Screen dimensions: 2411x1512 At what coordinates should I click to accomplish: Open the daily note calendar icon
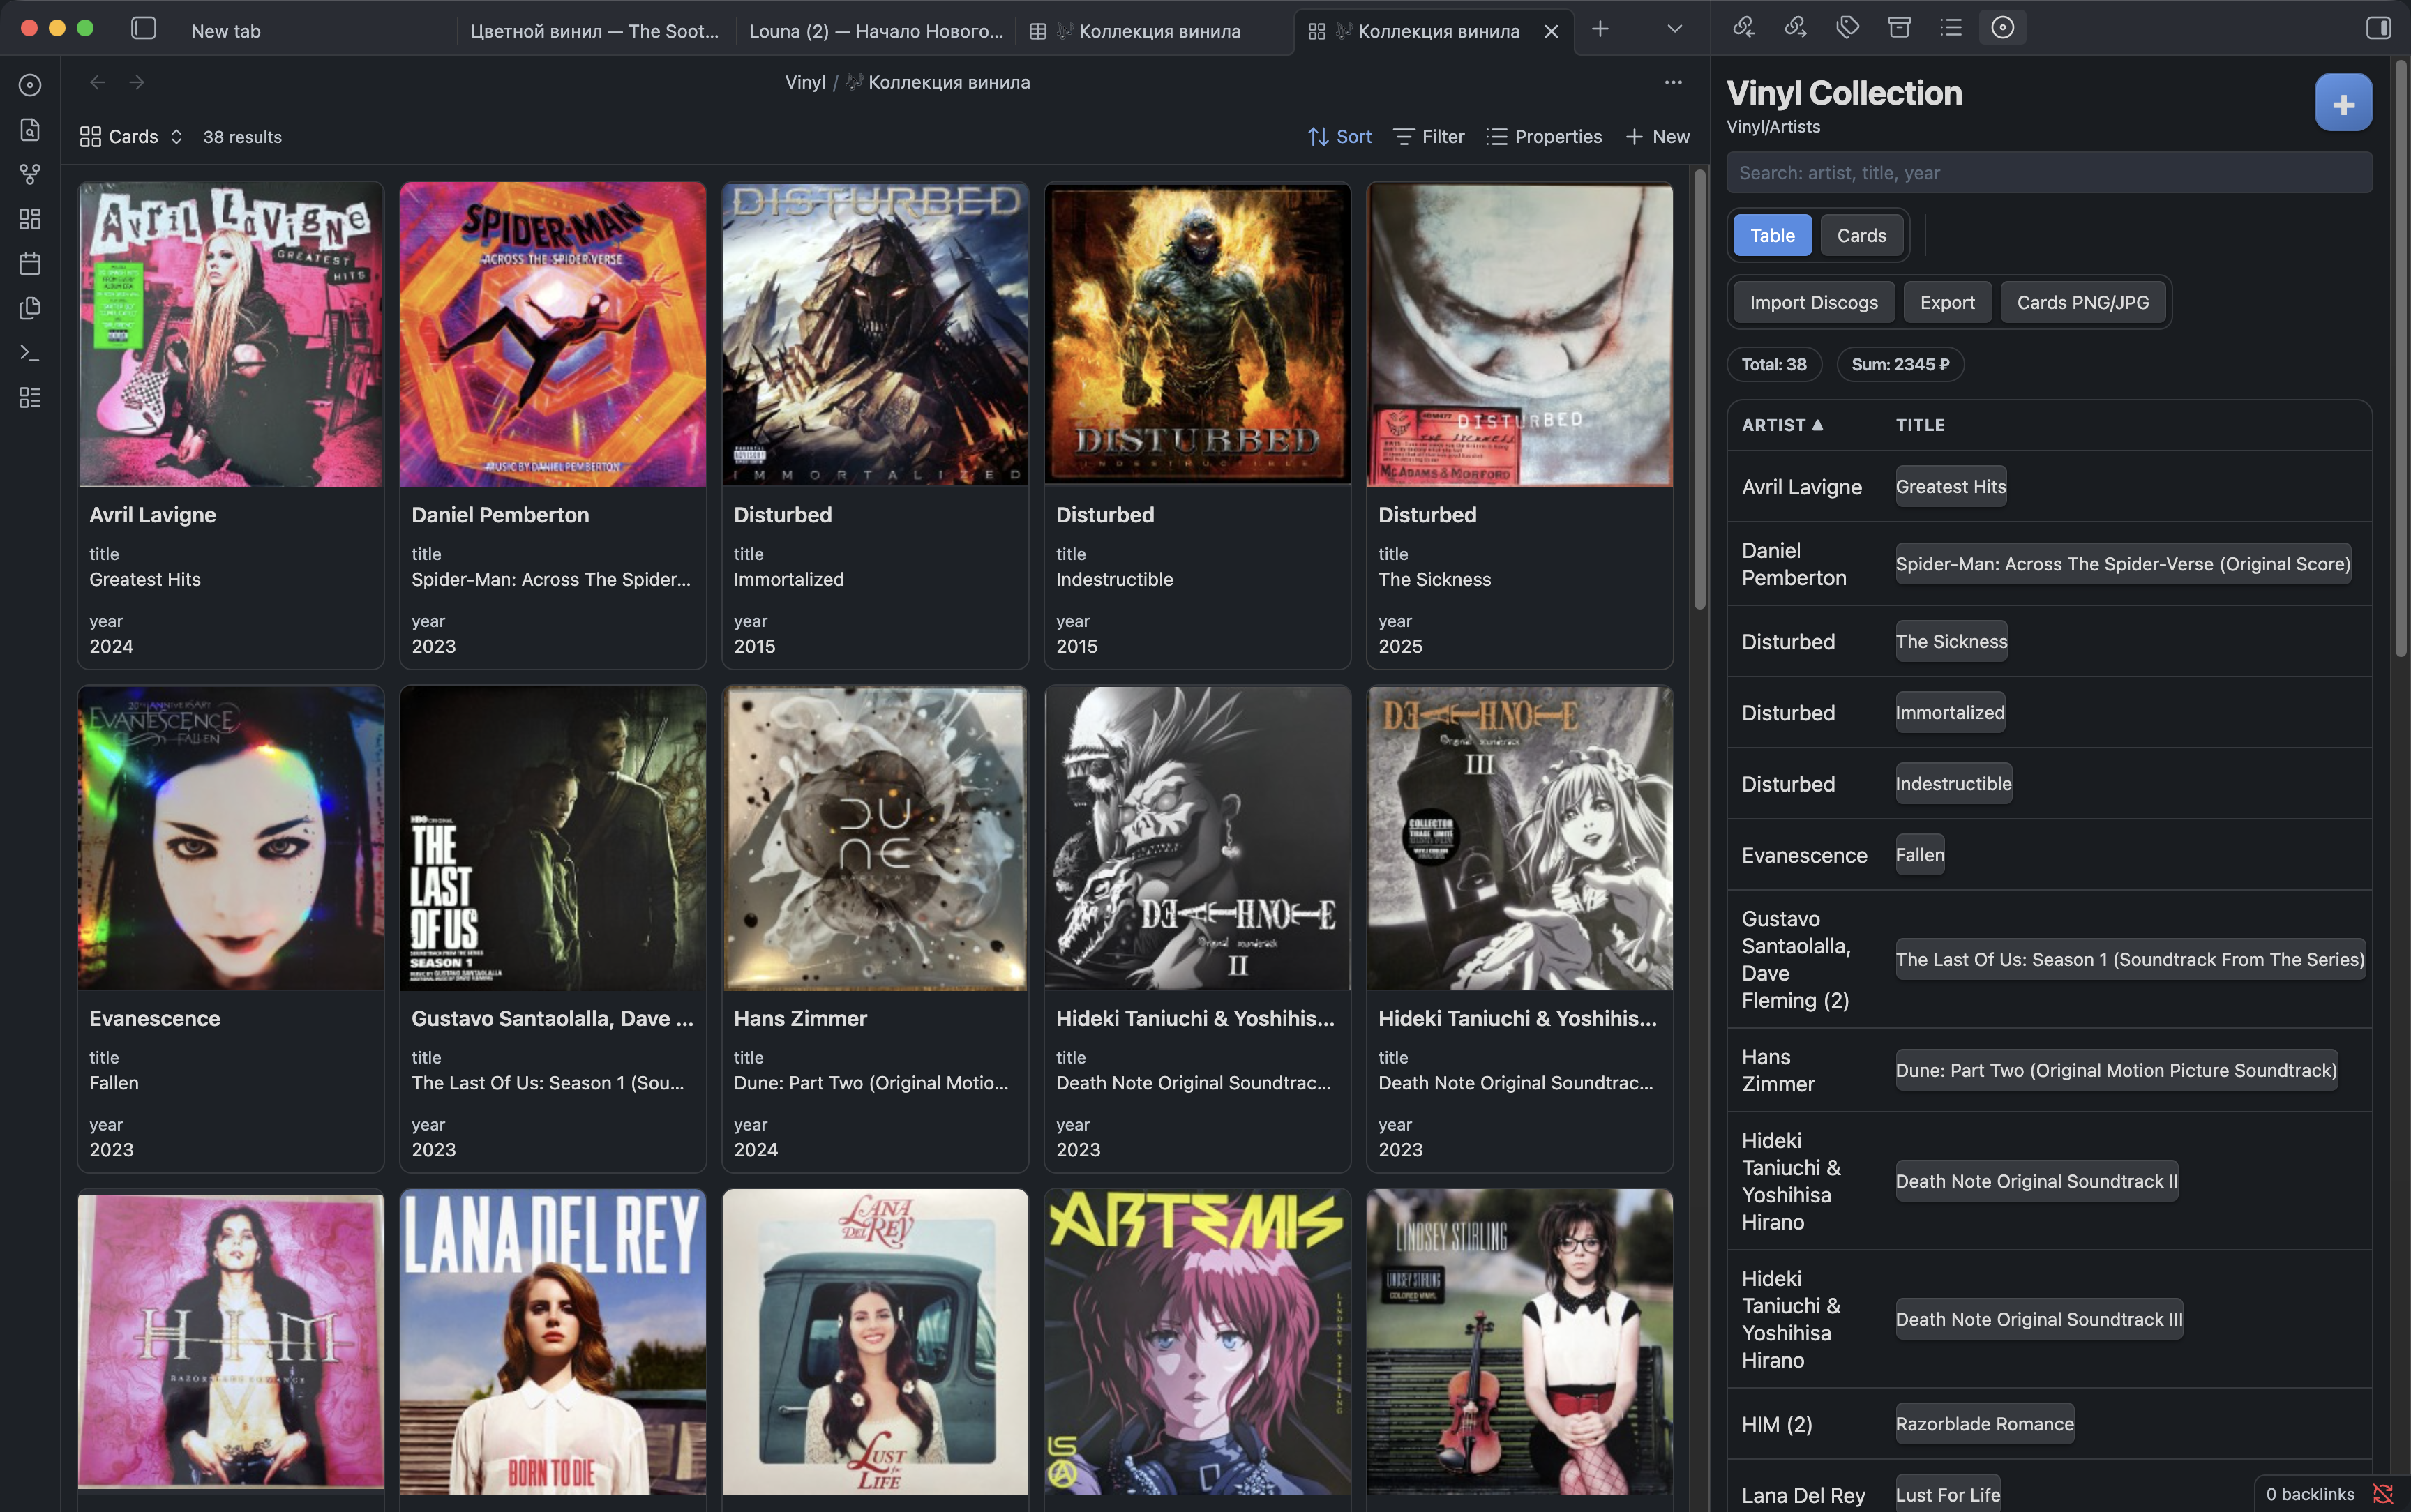[x=30, y=264]
